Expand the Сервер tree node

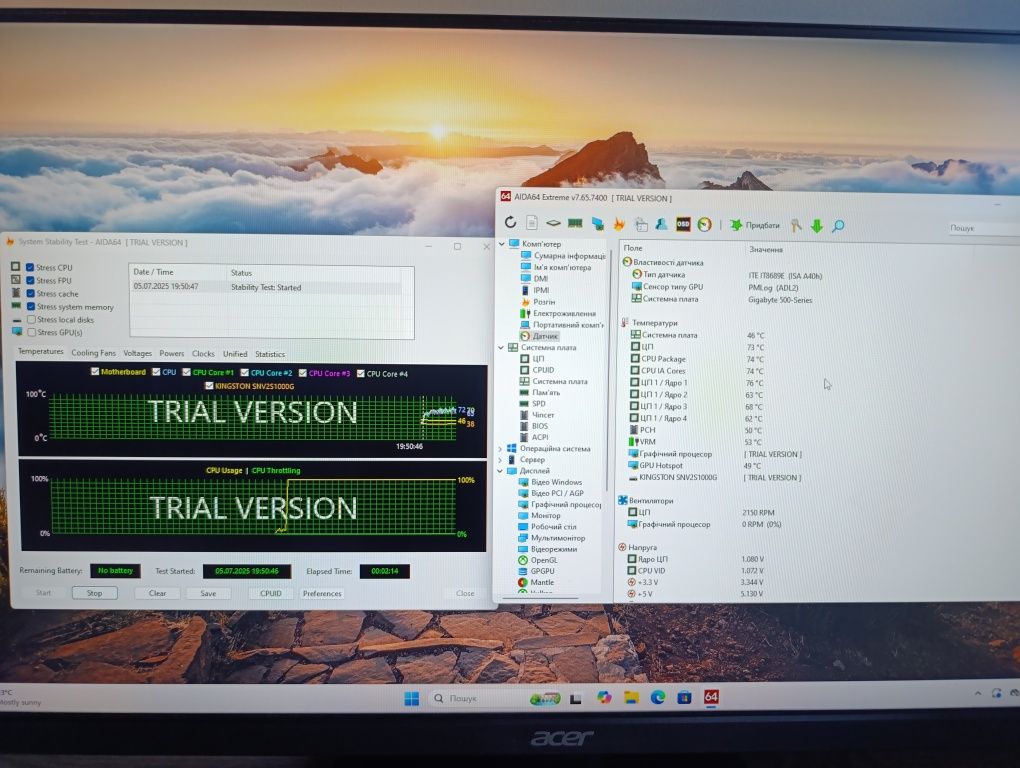[x=500, y=460]
